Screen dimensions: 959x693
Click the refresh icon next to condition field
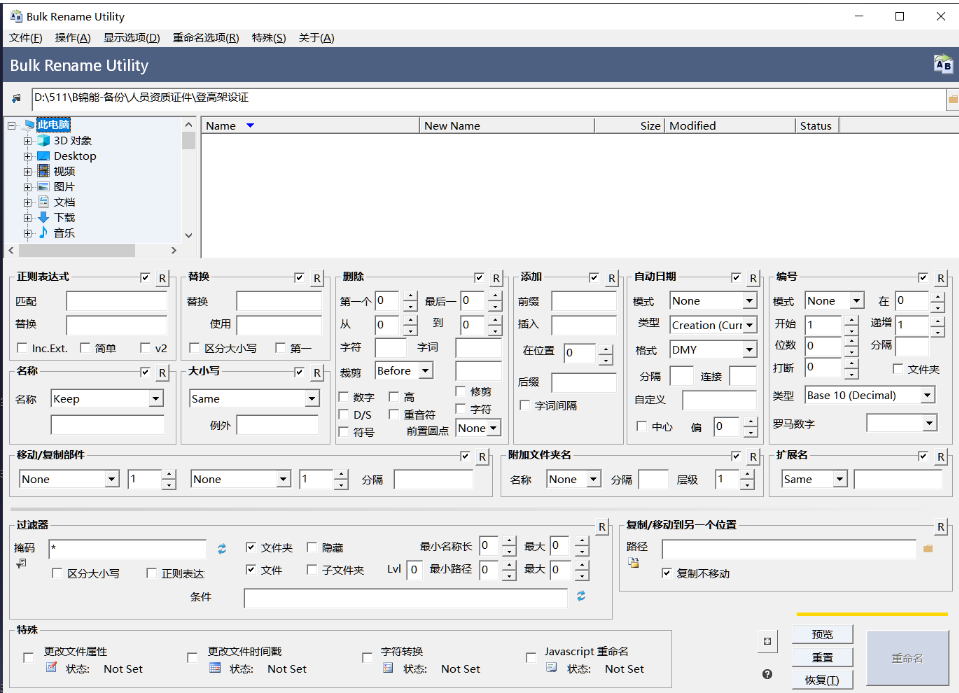pos(581,596)
